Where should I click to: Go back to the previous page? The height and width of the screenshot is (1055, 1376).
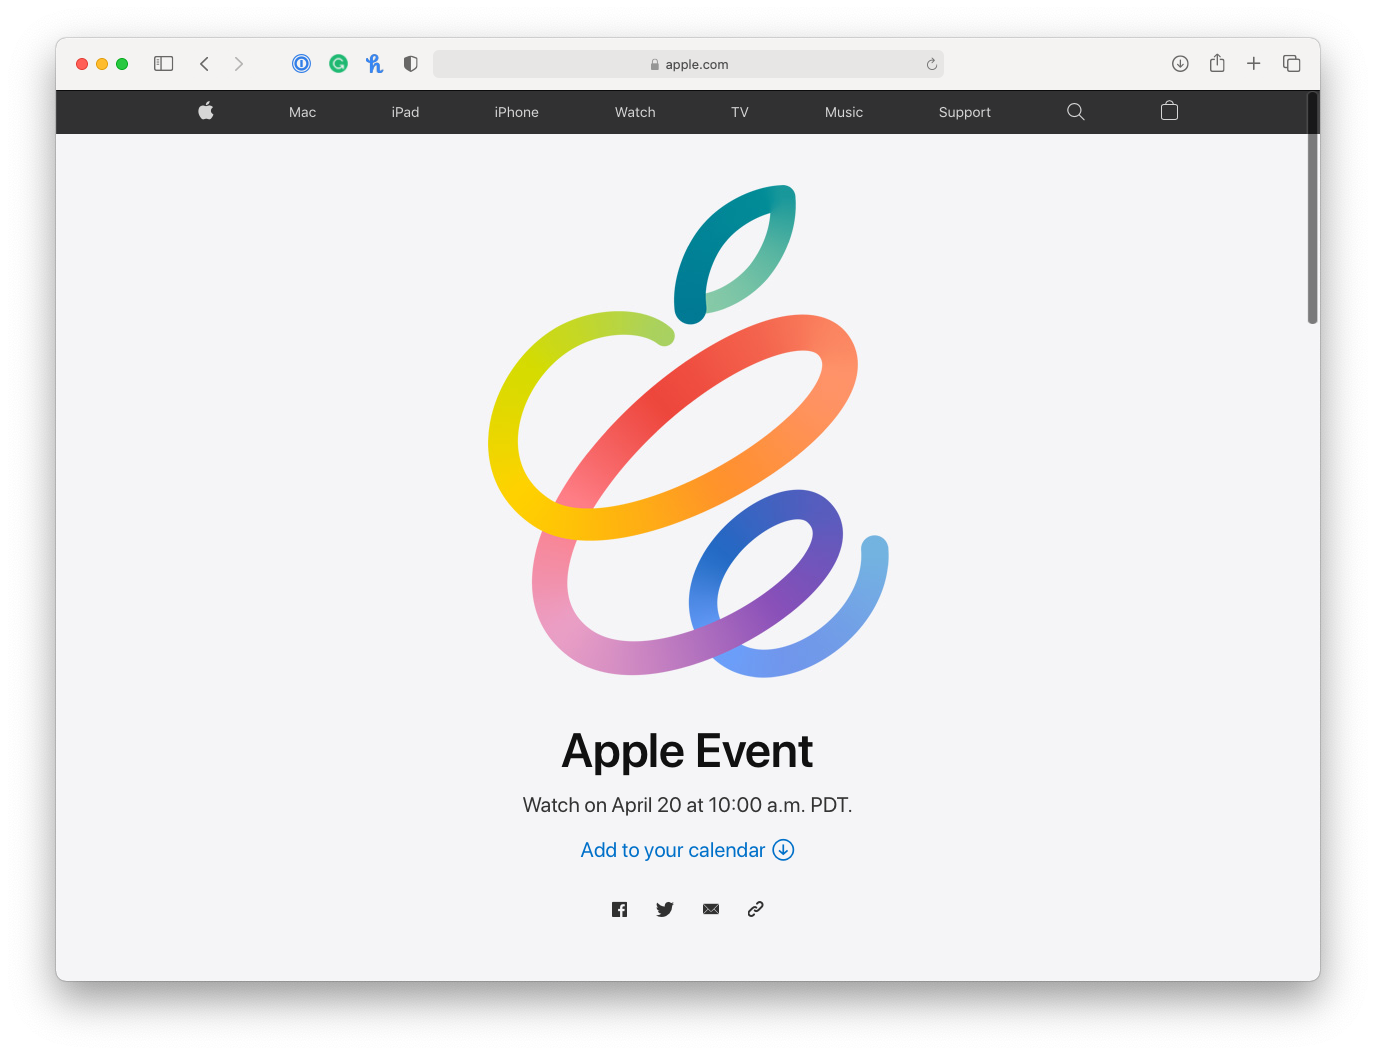coord(204,64)
